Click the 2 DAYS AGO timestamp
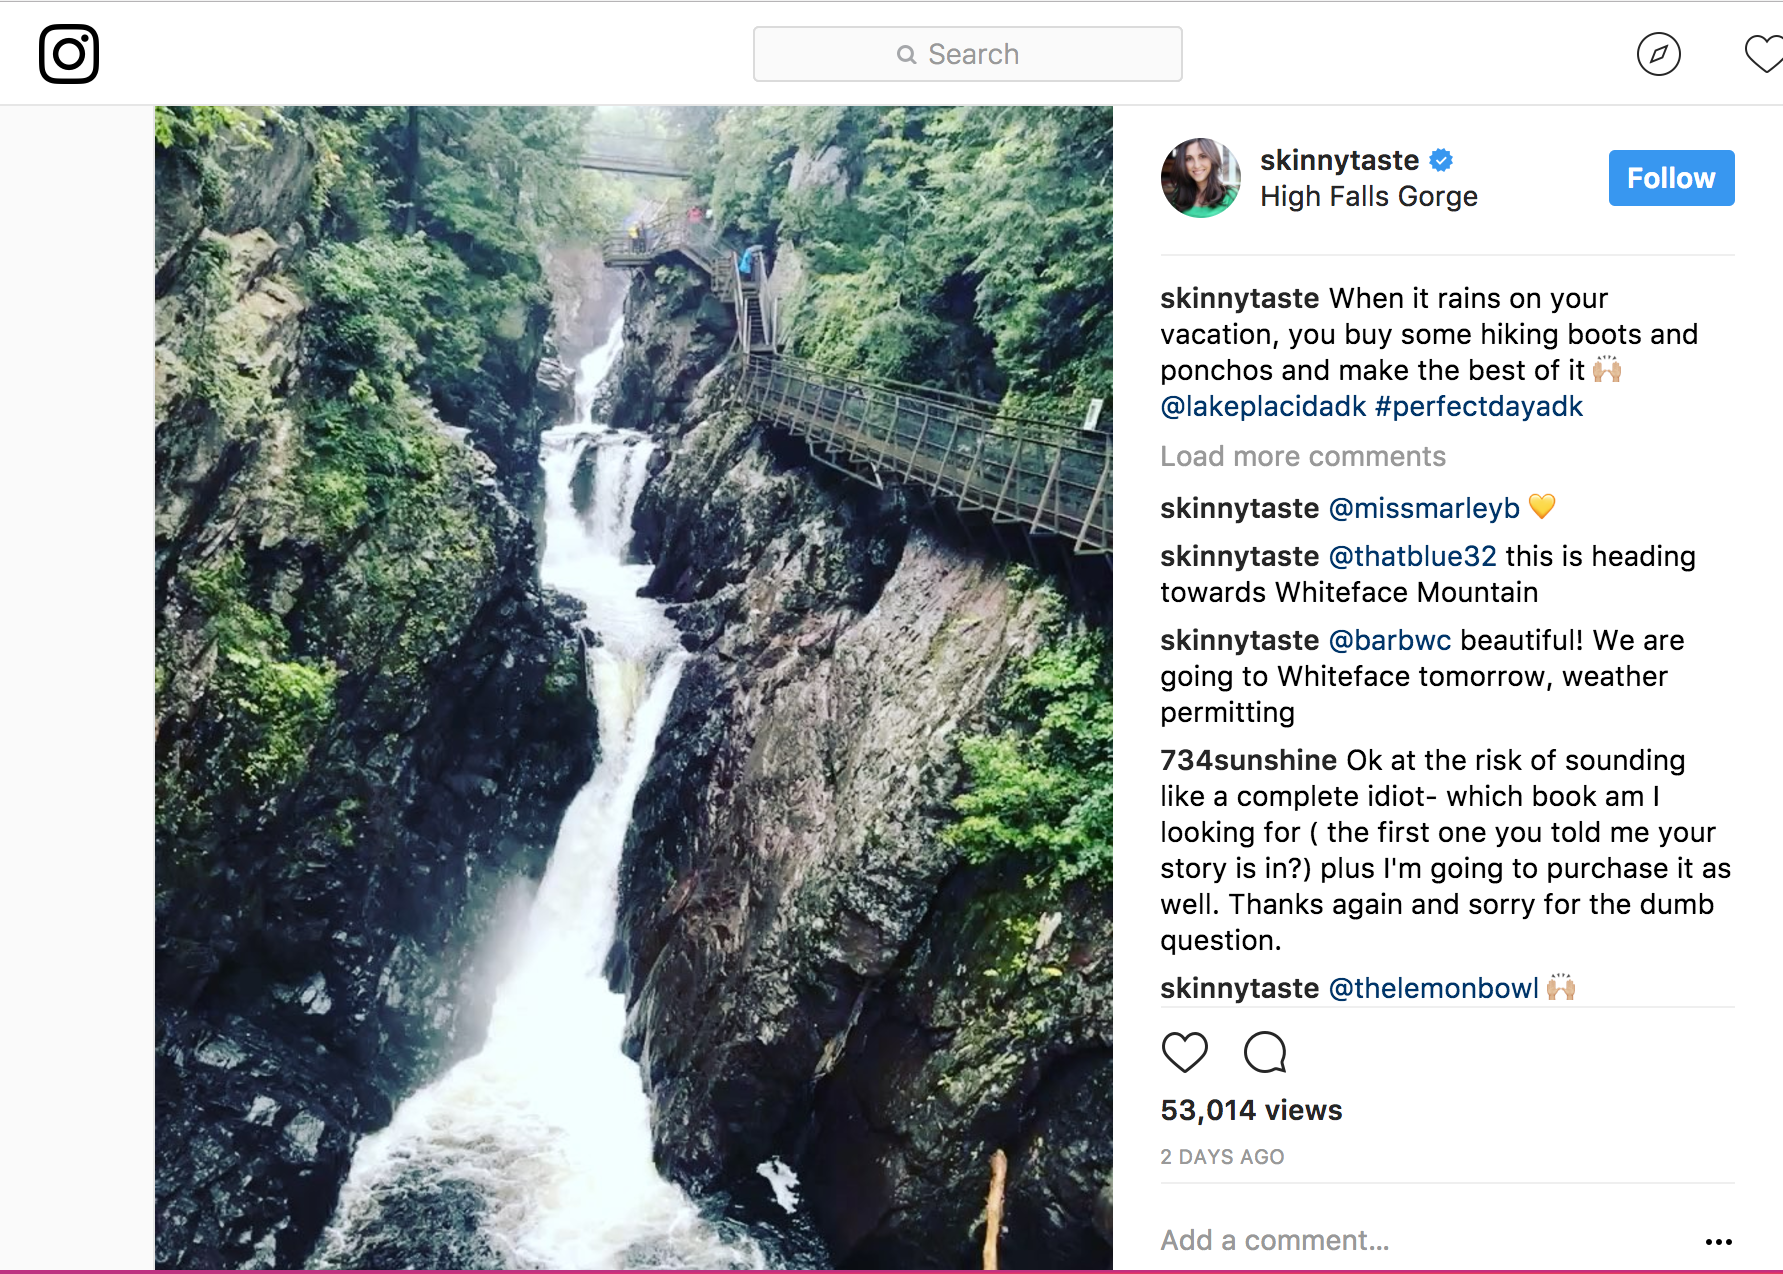The height and width of the screenshot is (1274, 1783). (x=1222, y=1157)
